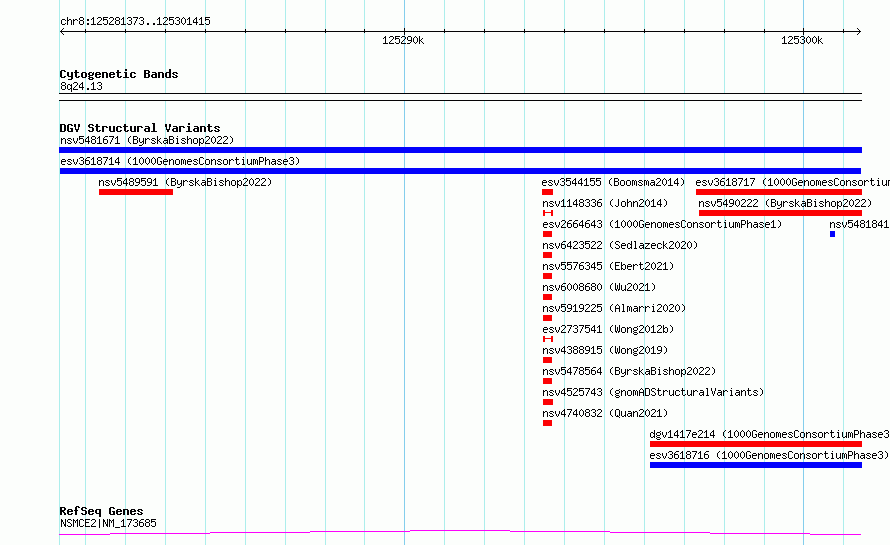Click the blue bar under esv3618714
This screenshot has height=545, width=890.
click(x=460, y=171)
